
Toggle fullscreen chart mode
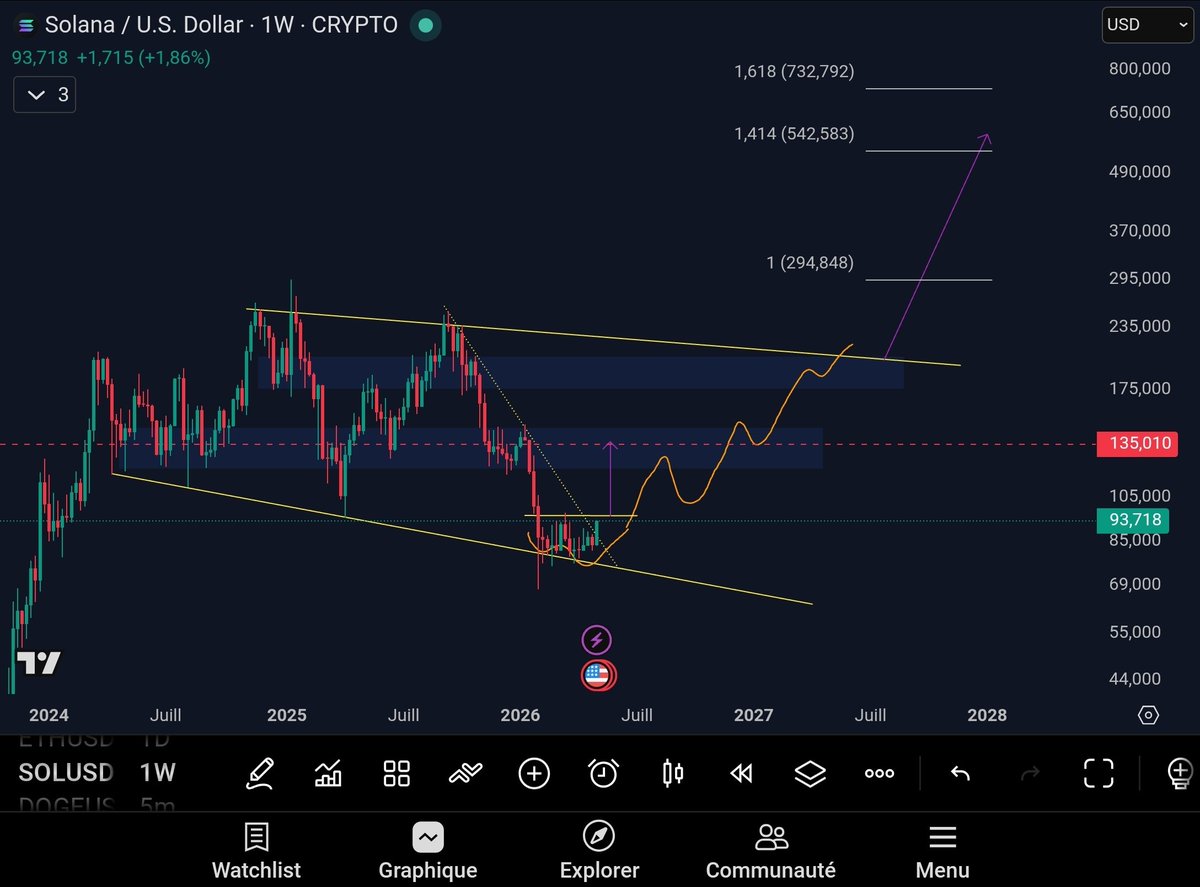[1099, 773]
